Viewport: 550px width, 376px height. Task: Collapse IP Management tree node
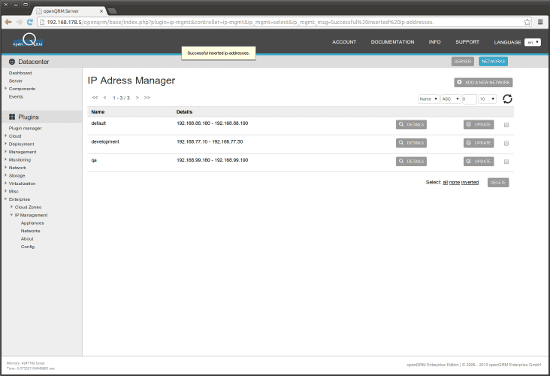pos(12,215)
